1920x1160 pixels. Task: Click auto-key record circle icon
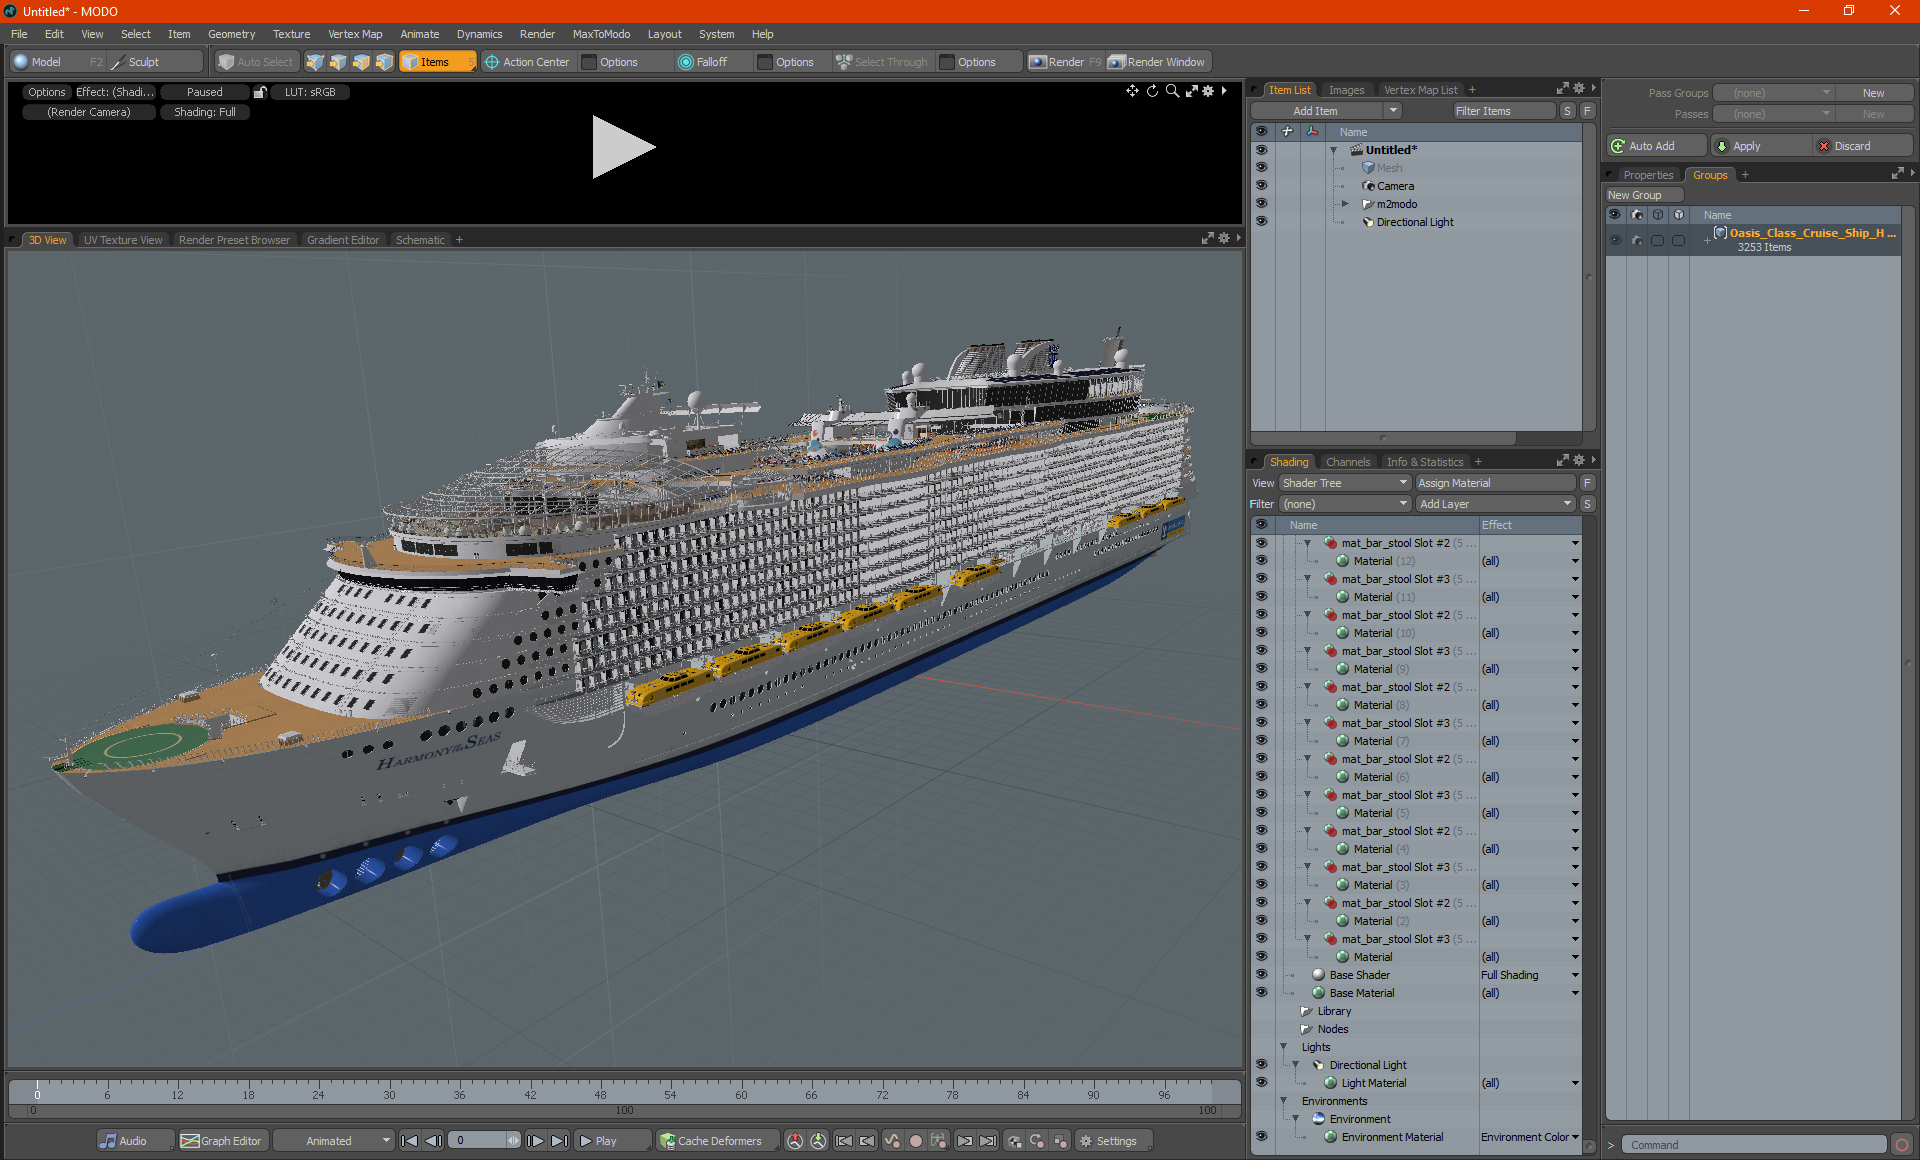[x=915, y=1141]
